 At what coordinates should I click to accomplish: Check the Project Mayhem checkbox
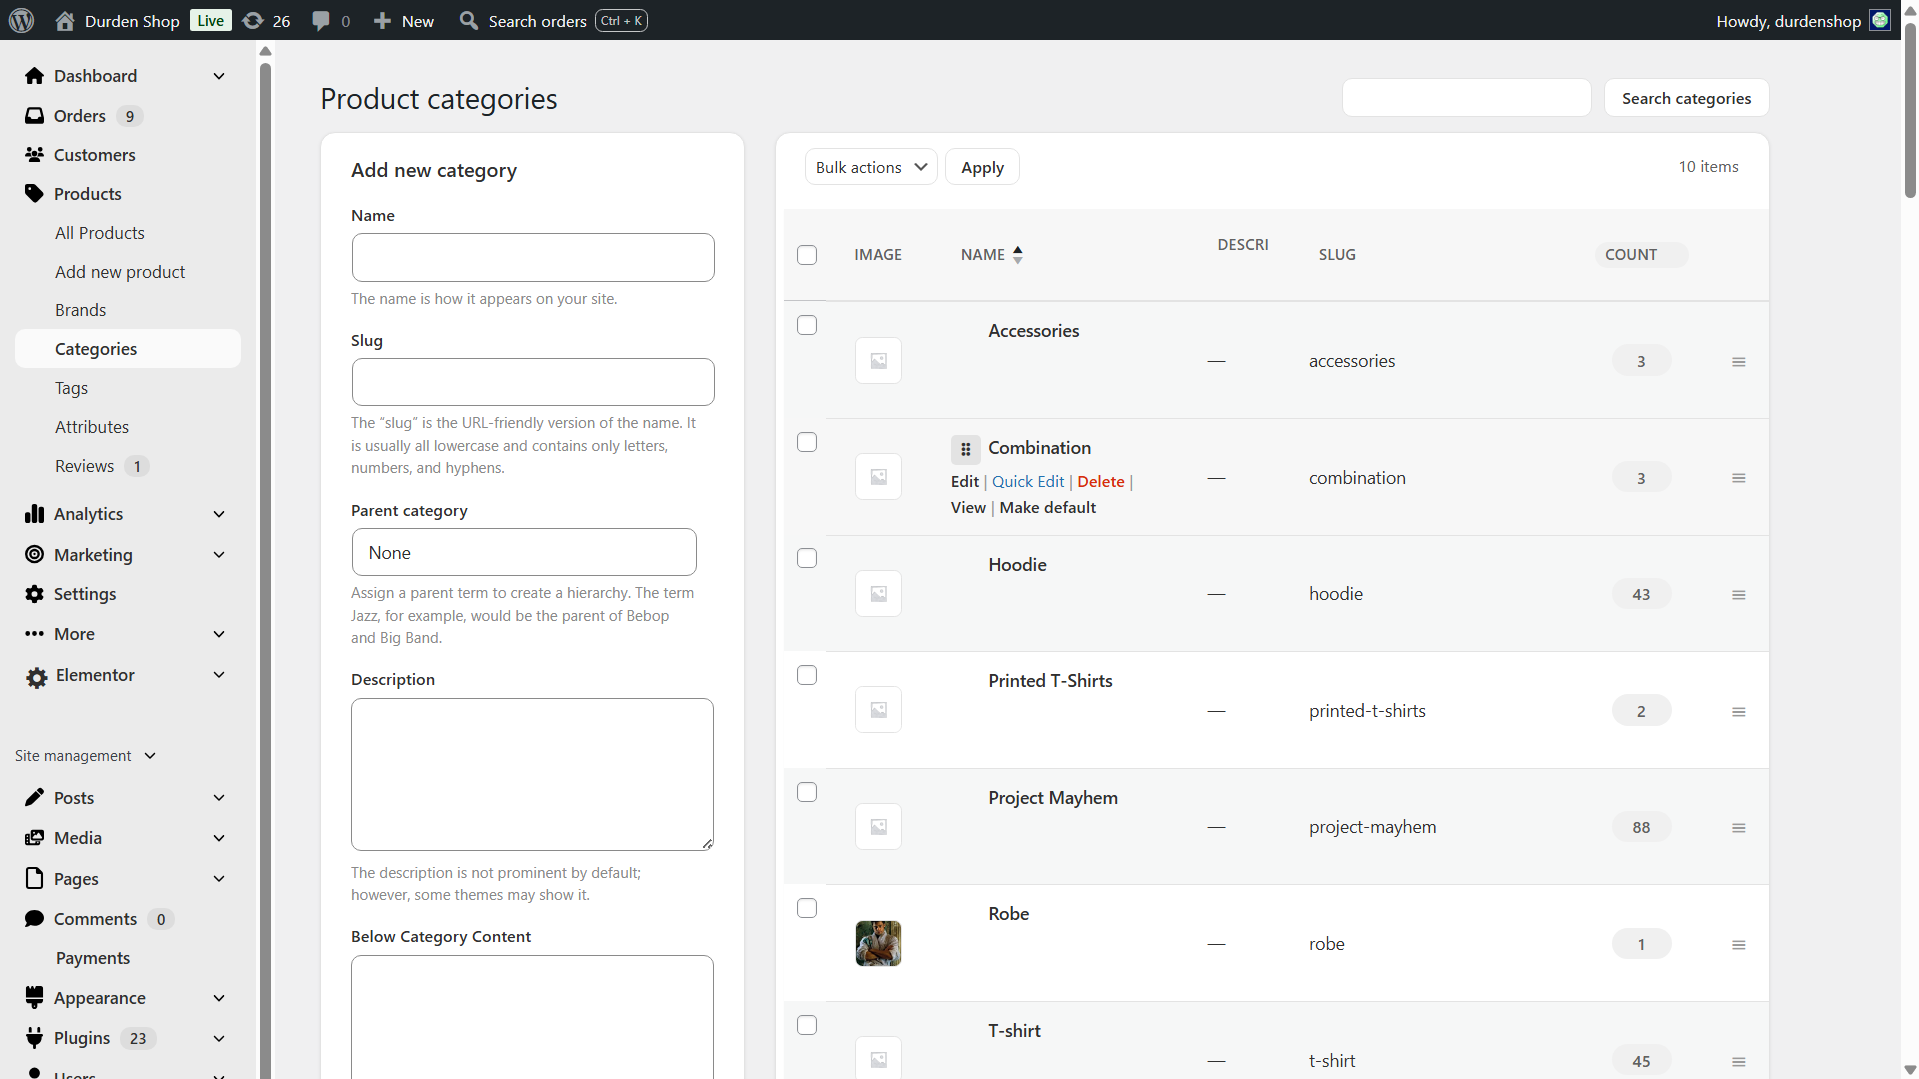807,791
